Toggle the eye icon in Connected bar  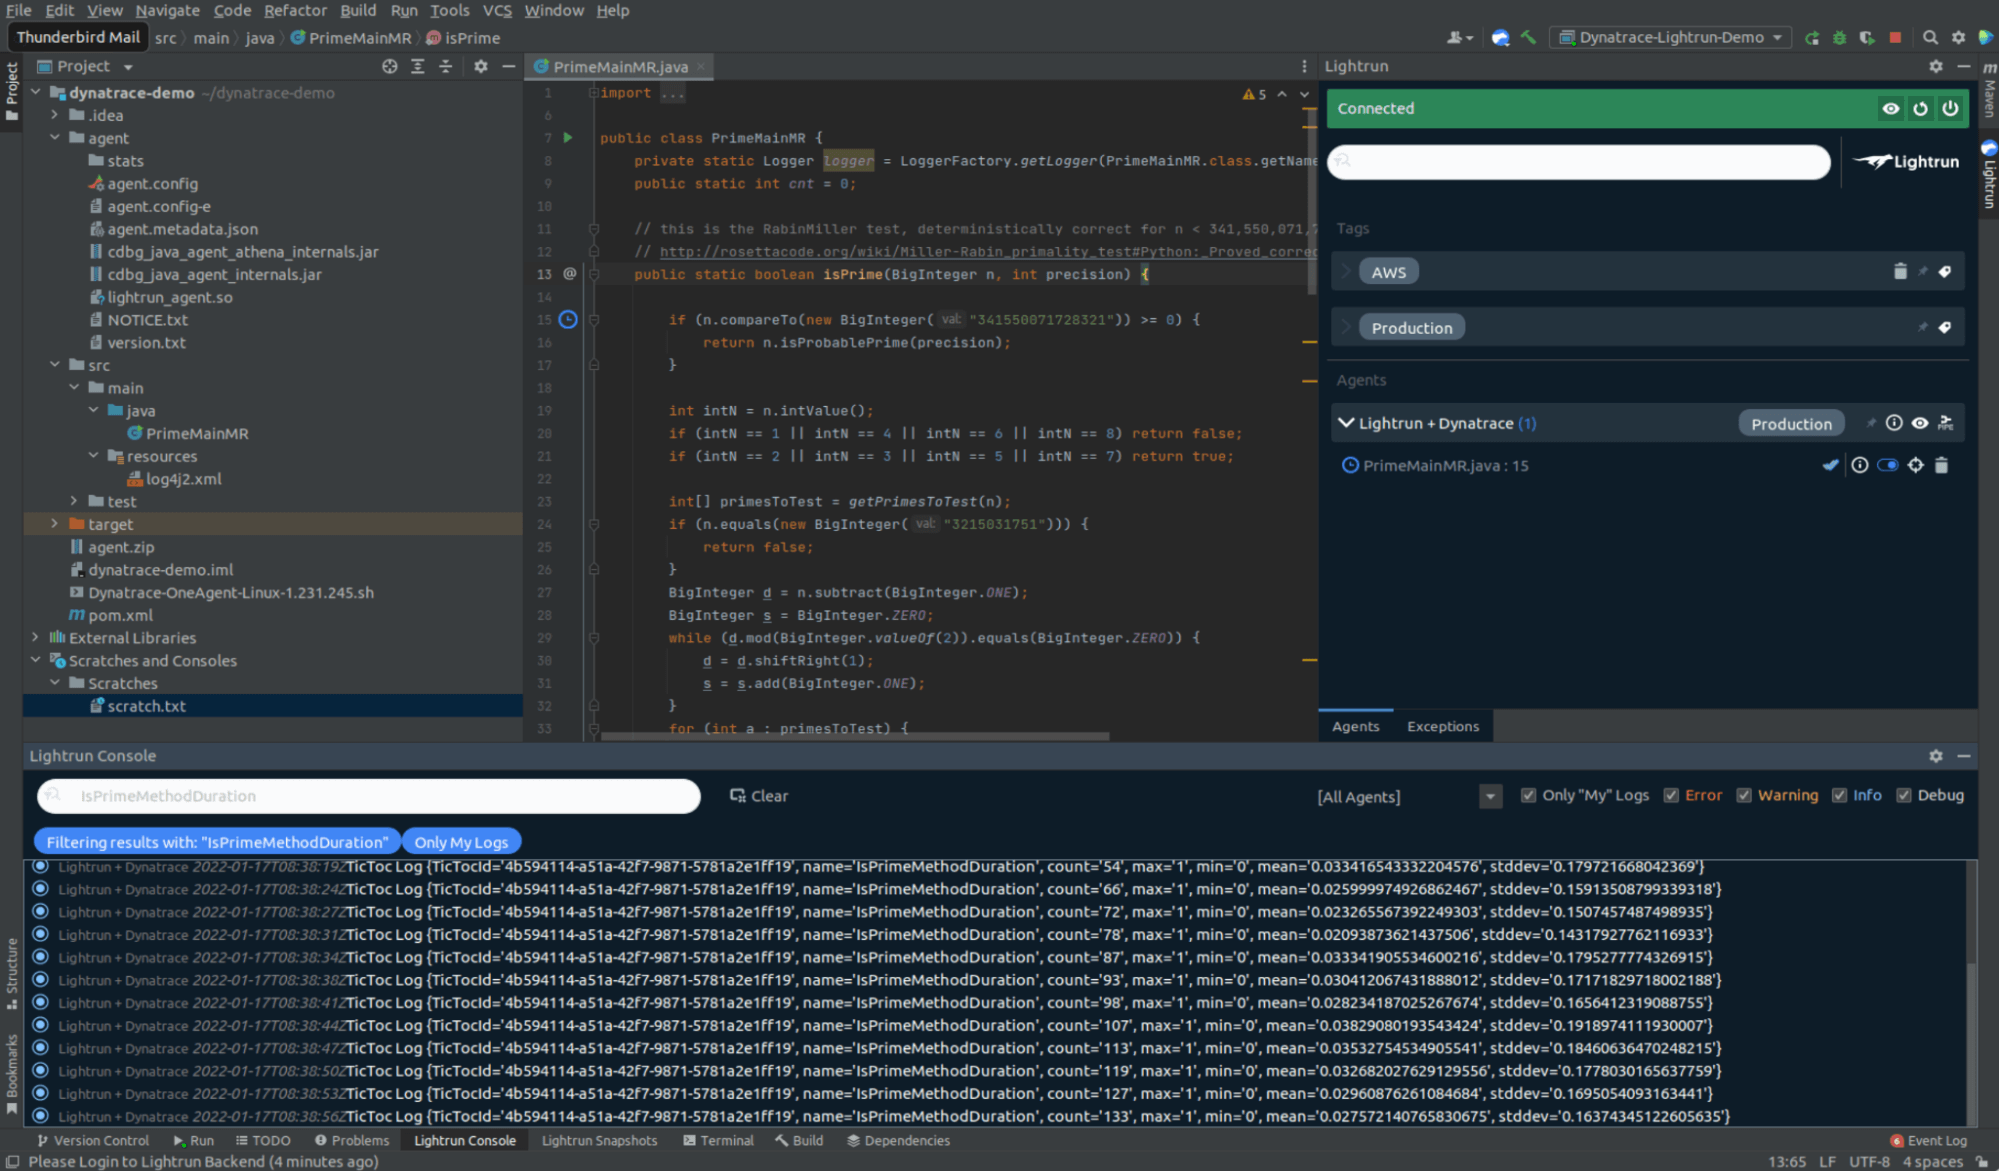(1890, 108)
